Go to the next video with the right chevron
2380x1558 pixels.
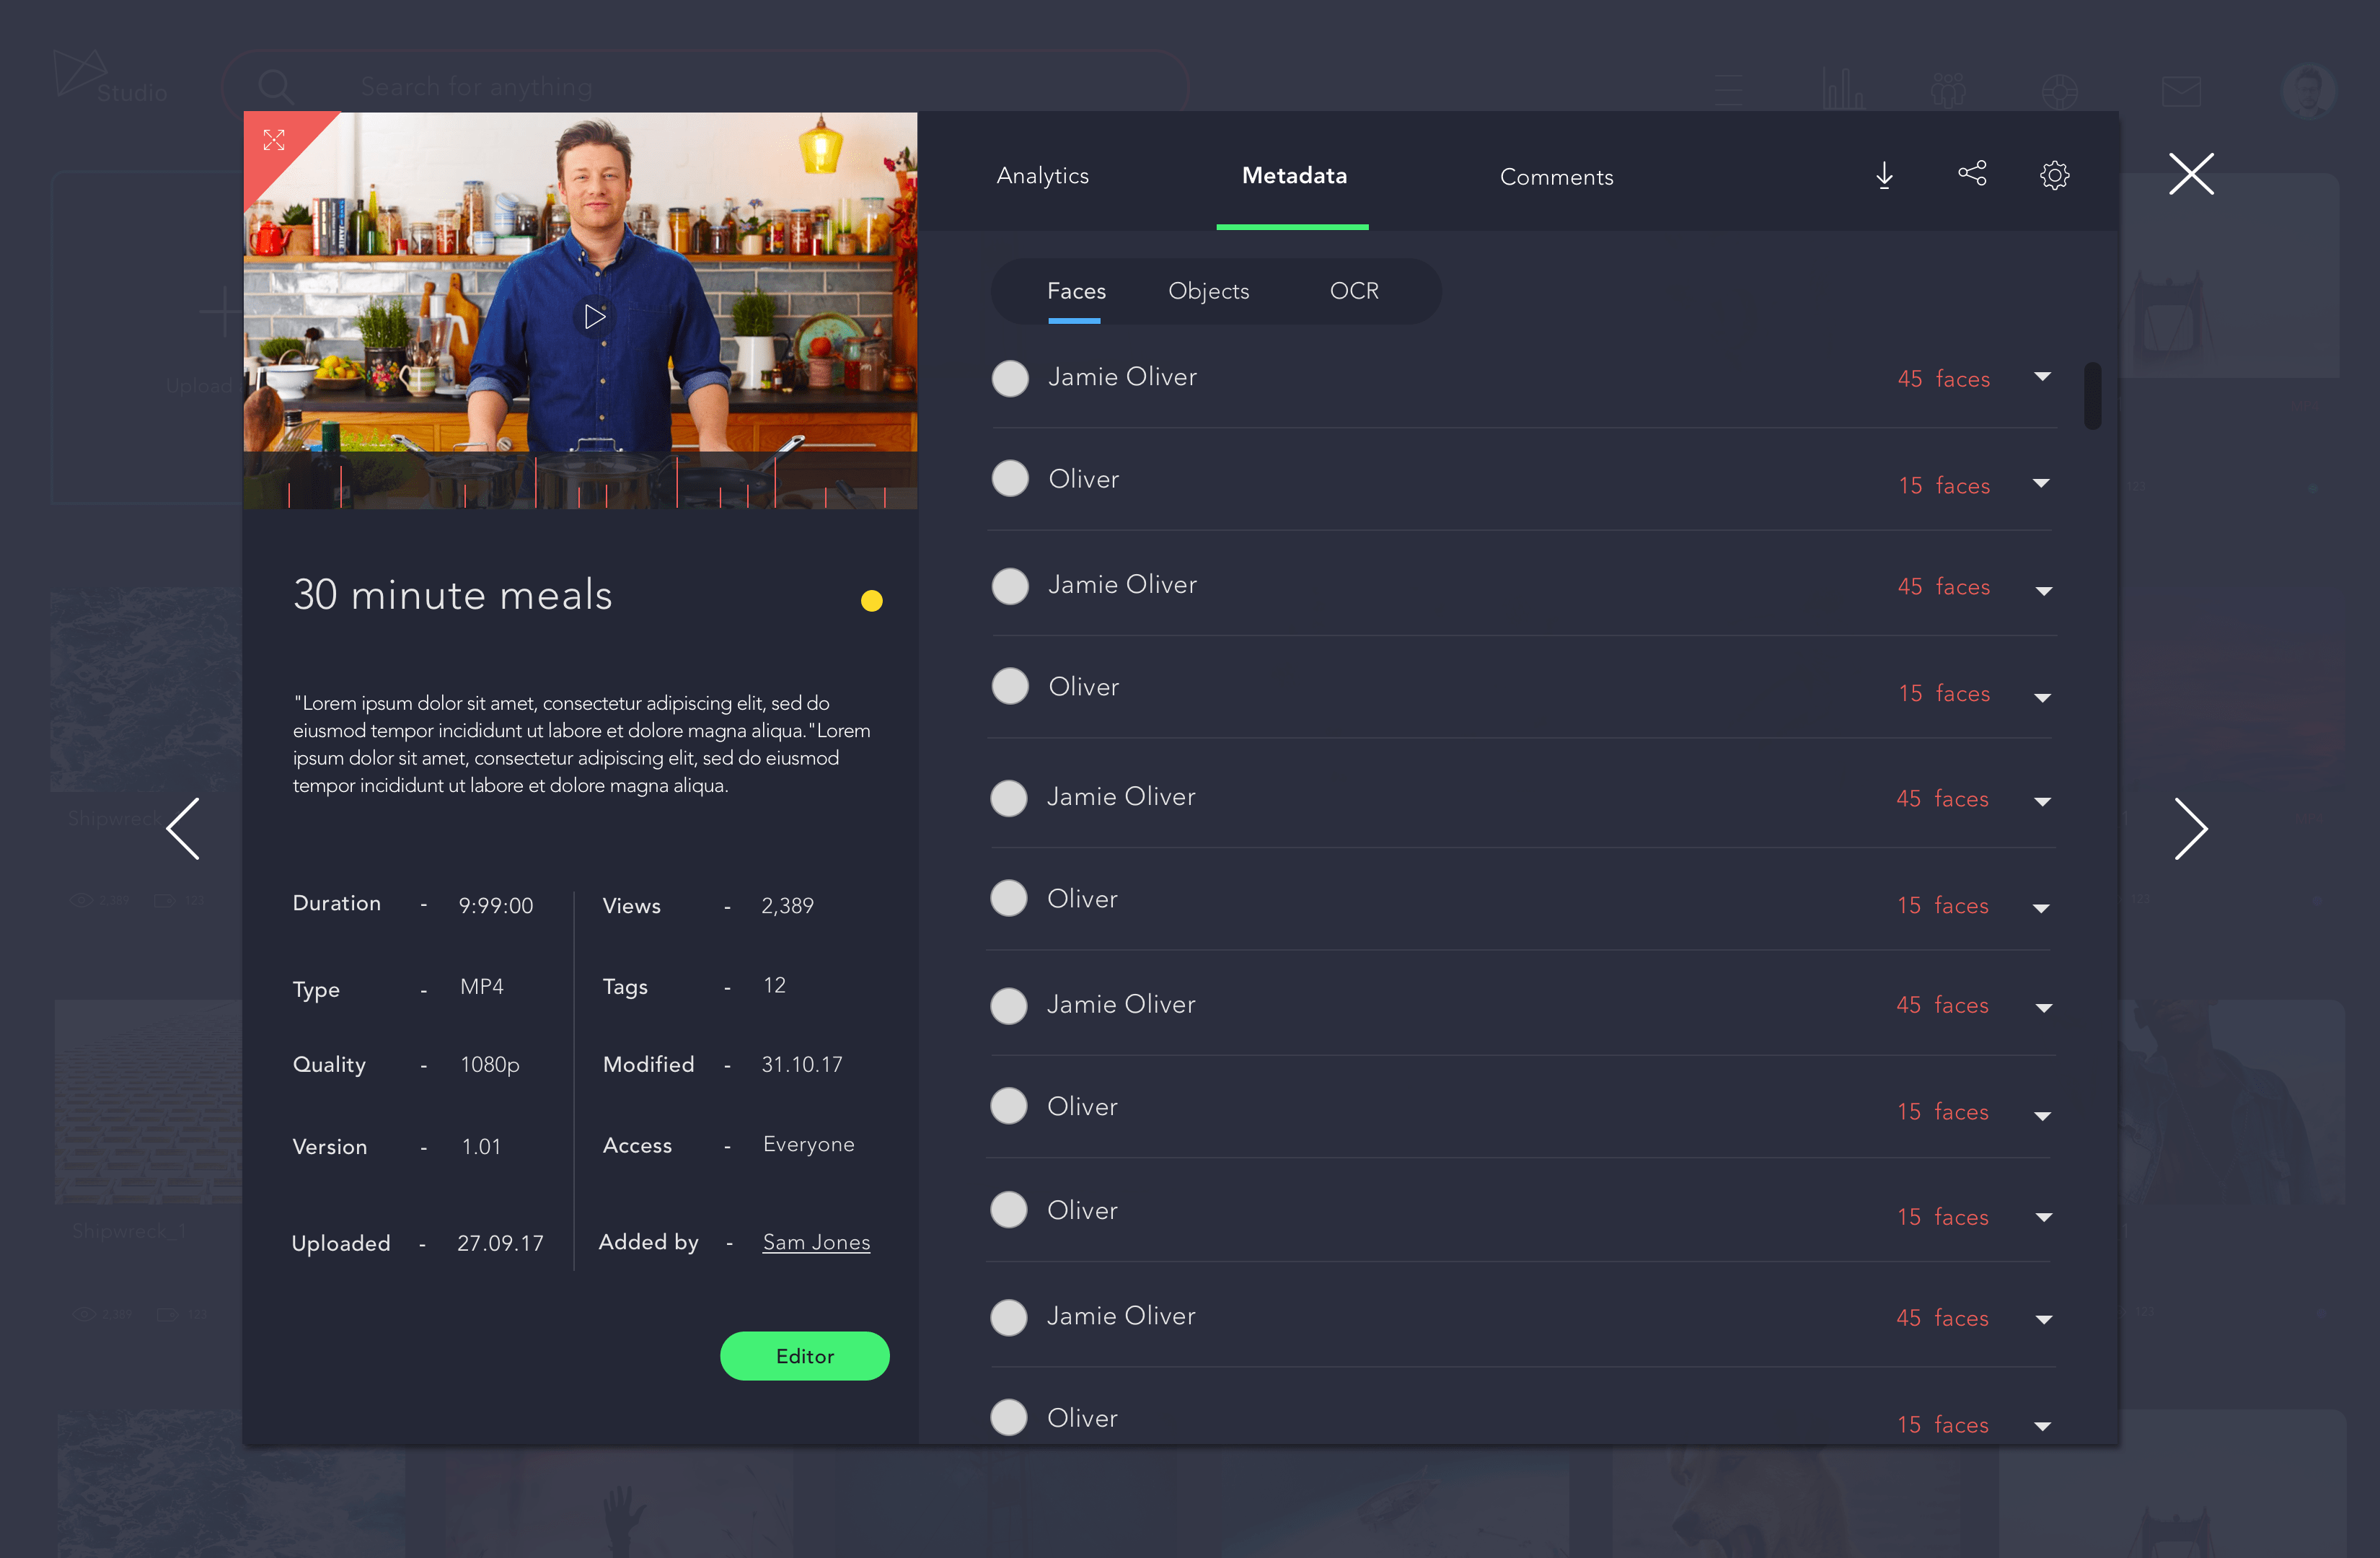2190,828
